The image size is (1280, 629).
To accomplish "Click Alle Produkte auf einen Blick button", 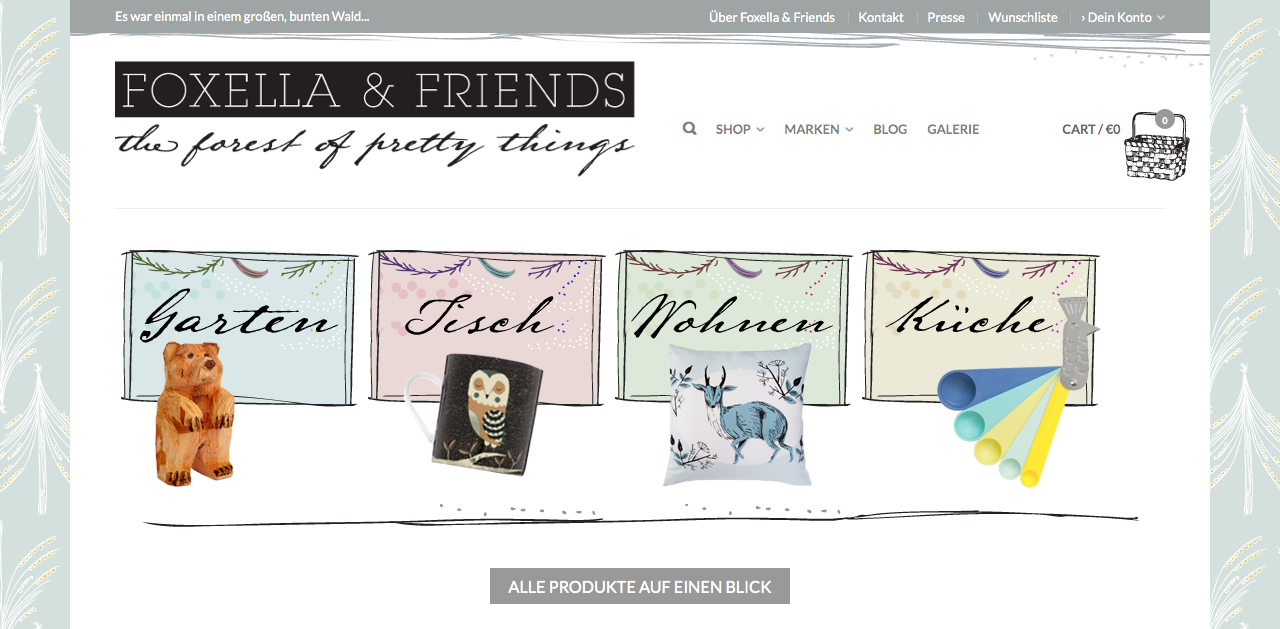I will [x=640, y=586].
